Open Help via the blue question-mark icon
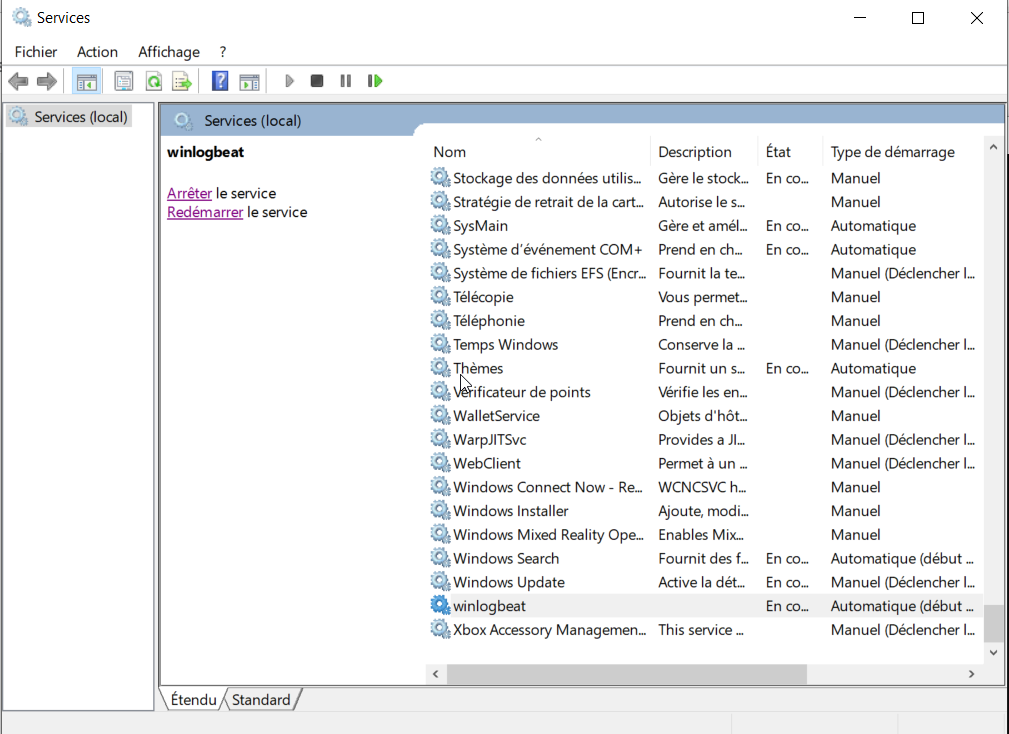Image resolution: width=1009 pixels, height=734 pixels. tap(220, 81)
